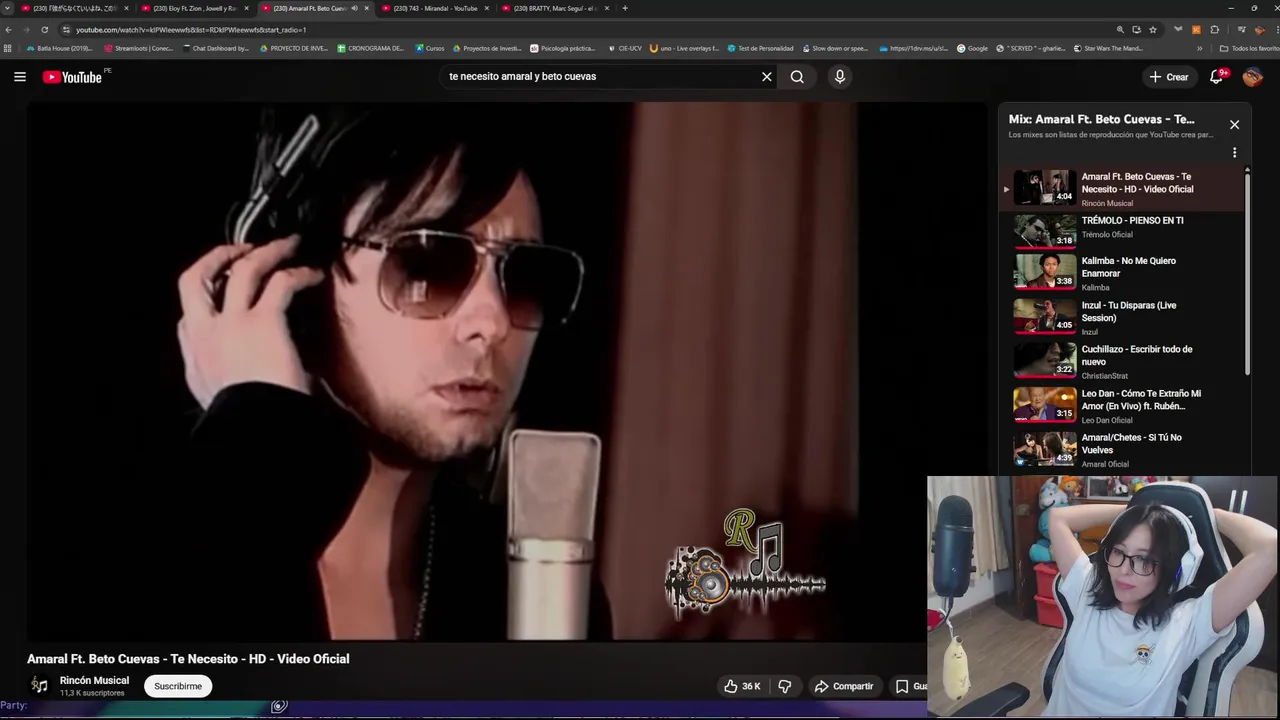Subscribe with the Suscribirme button
This screenshot has width=1280, height=720.
point(178,686)
